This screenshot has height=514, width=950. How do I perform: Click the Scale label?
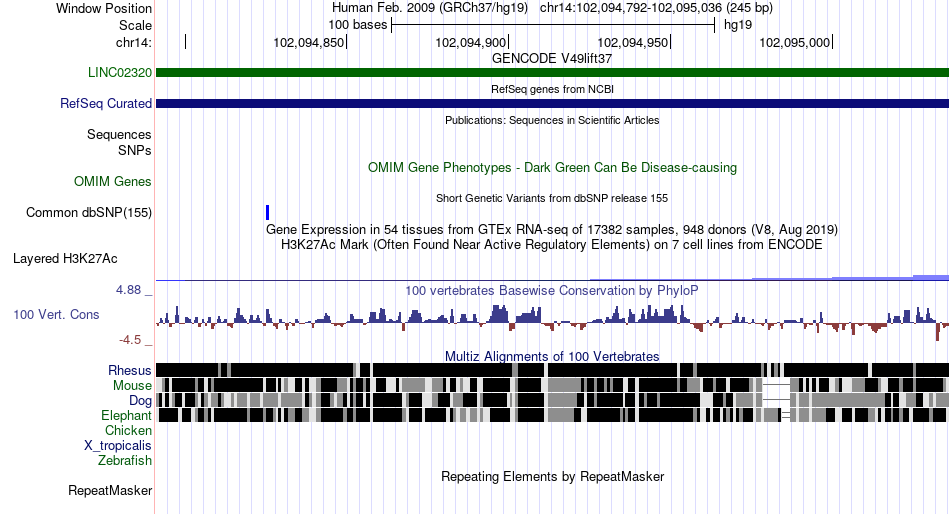[x=136, y=25]
